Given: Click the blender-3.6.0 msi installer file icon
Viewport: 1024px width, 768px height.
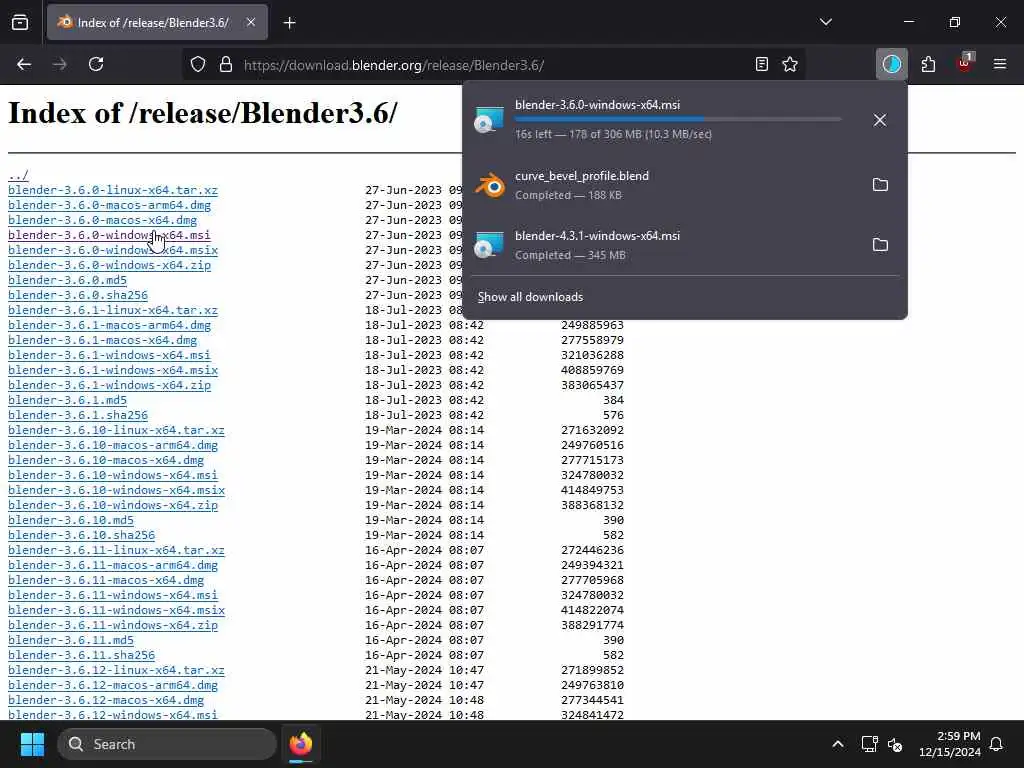Looking at the screenshot, I should (489, 120).
